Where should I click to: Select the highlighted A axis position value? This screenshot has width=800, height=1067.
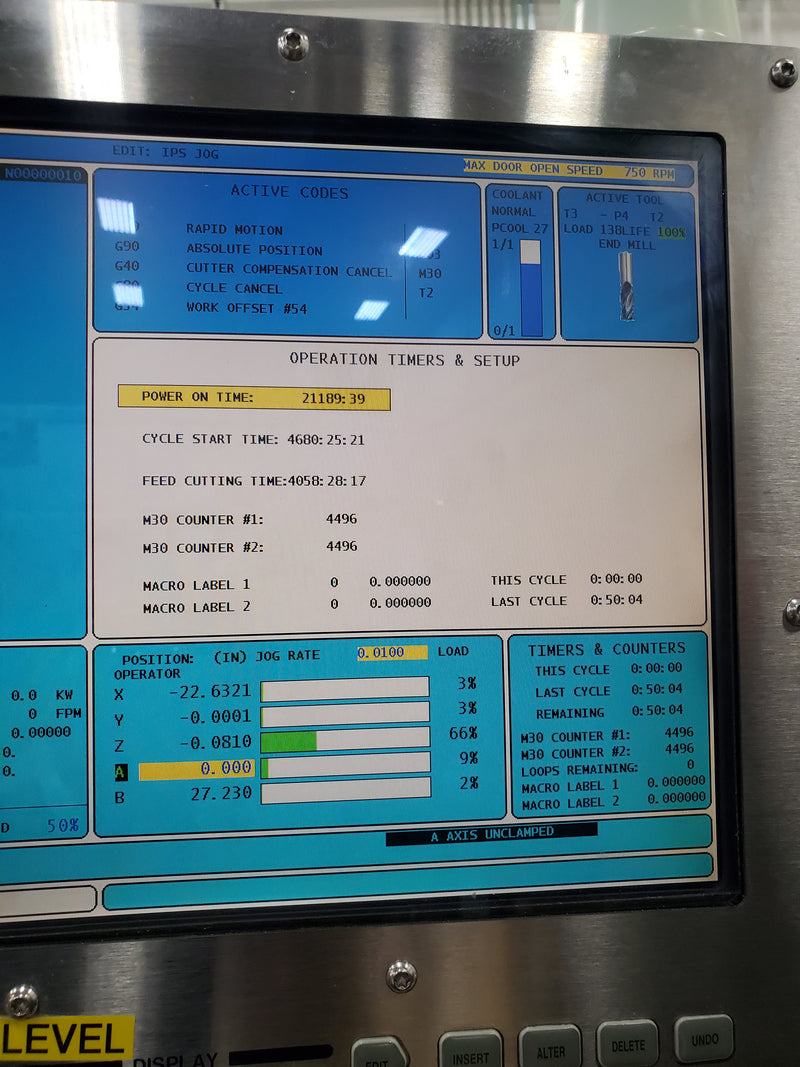tap(197, 769)
